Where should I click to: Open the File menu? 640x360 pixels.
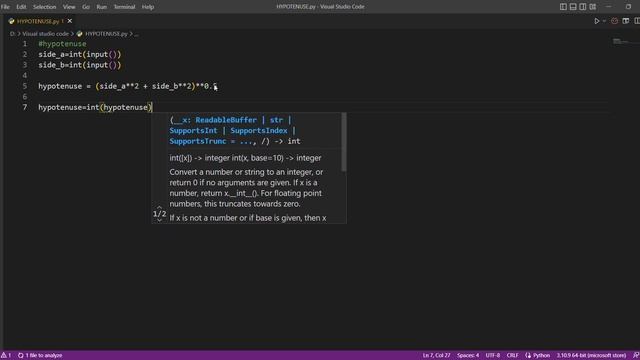[x=5, y=7]
